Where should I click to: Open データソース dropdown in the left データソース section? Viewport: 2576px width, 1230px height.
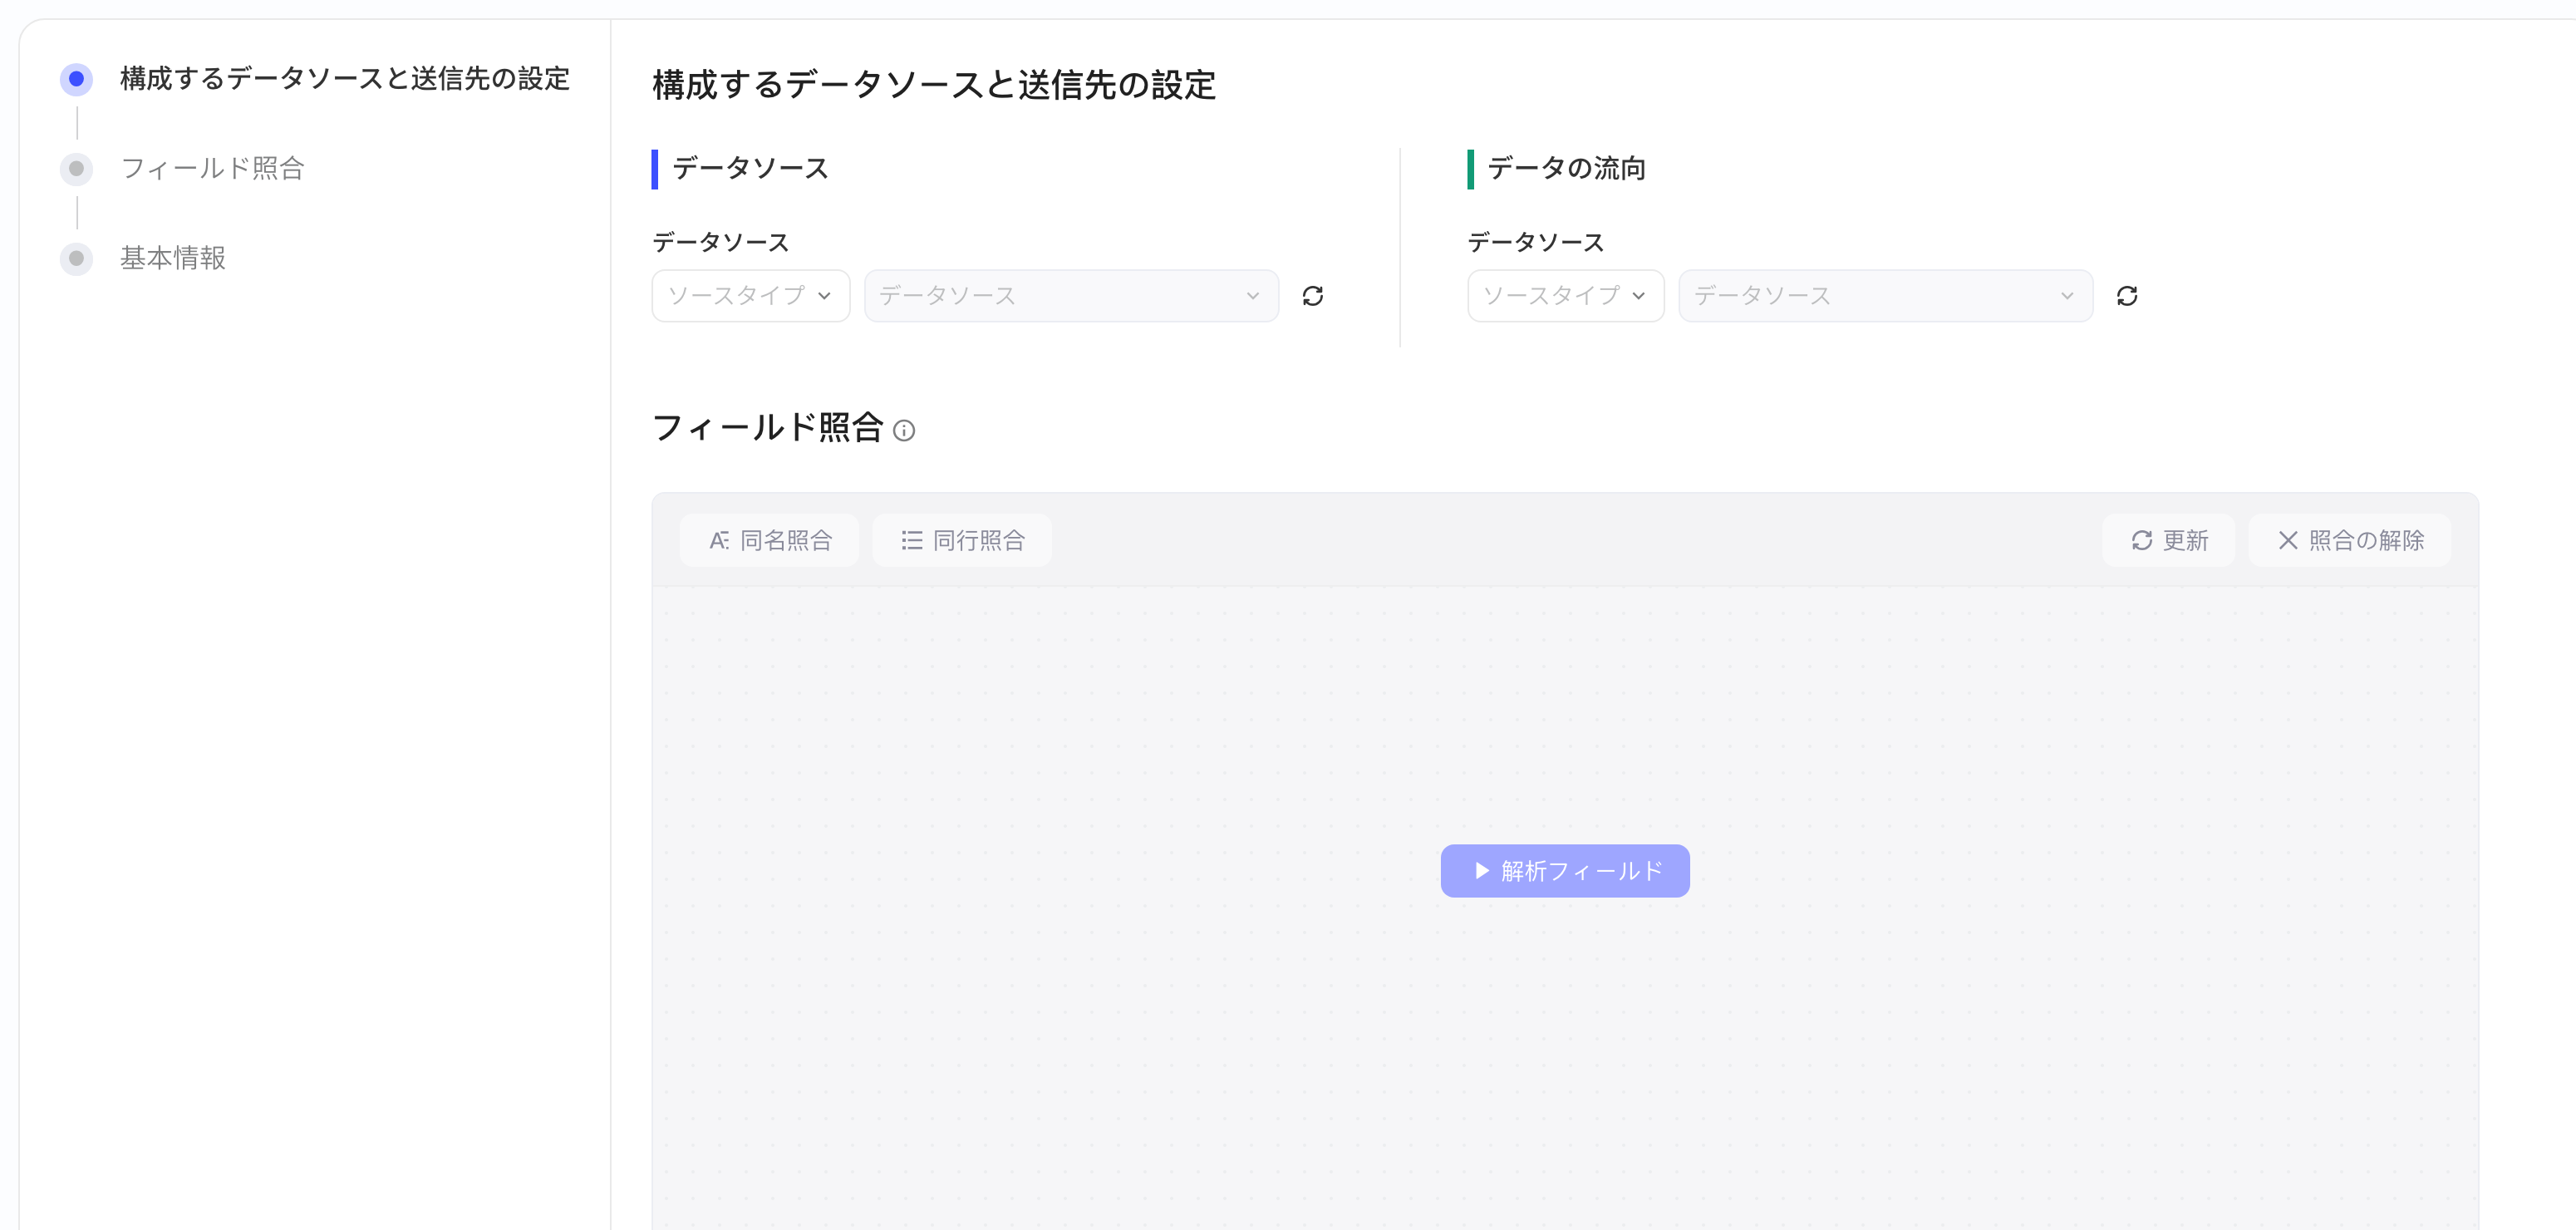(1071, 296)
